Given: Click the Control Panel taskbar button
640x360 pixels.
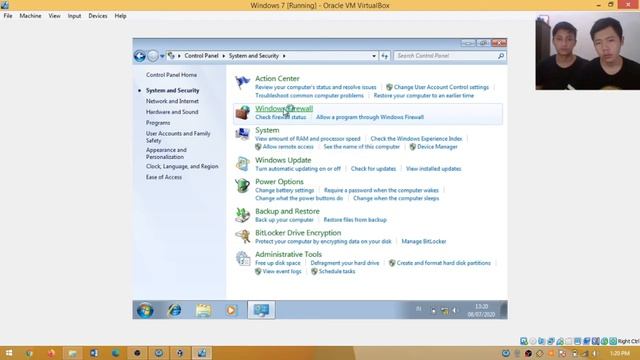Looking at the screenshot, I should click(261, 310).
